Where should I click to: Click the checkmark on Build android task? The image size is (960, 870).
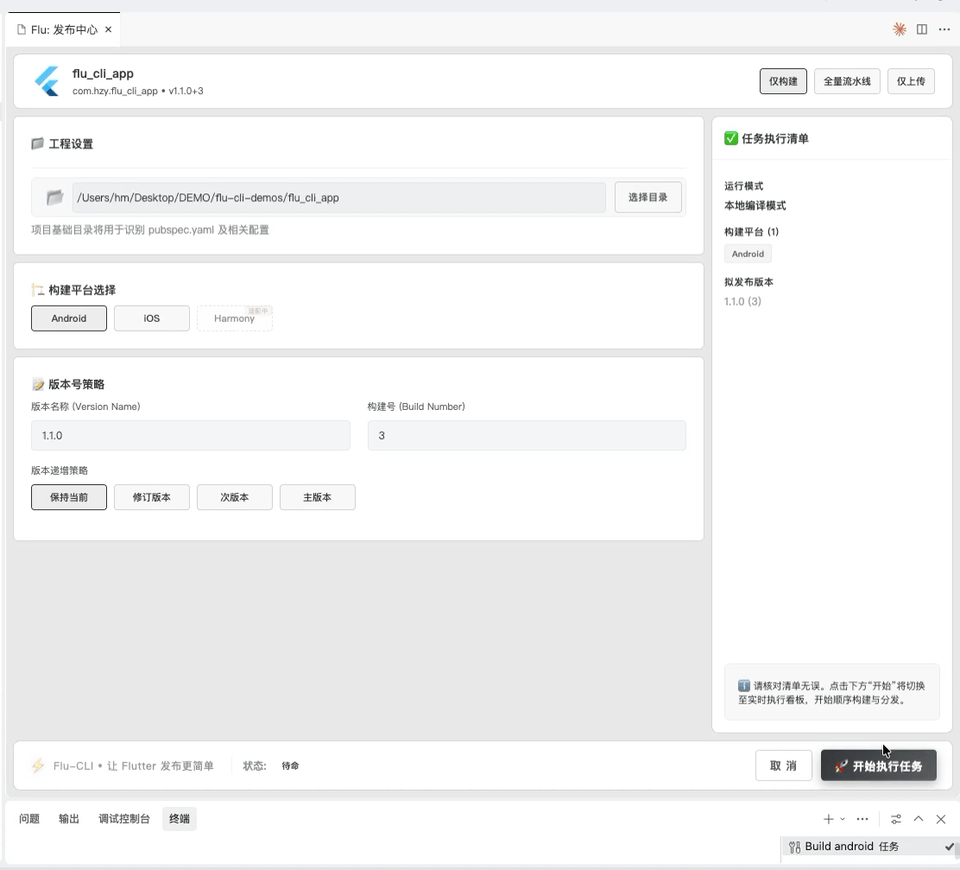pos(949,847)
